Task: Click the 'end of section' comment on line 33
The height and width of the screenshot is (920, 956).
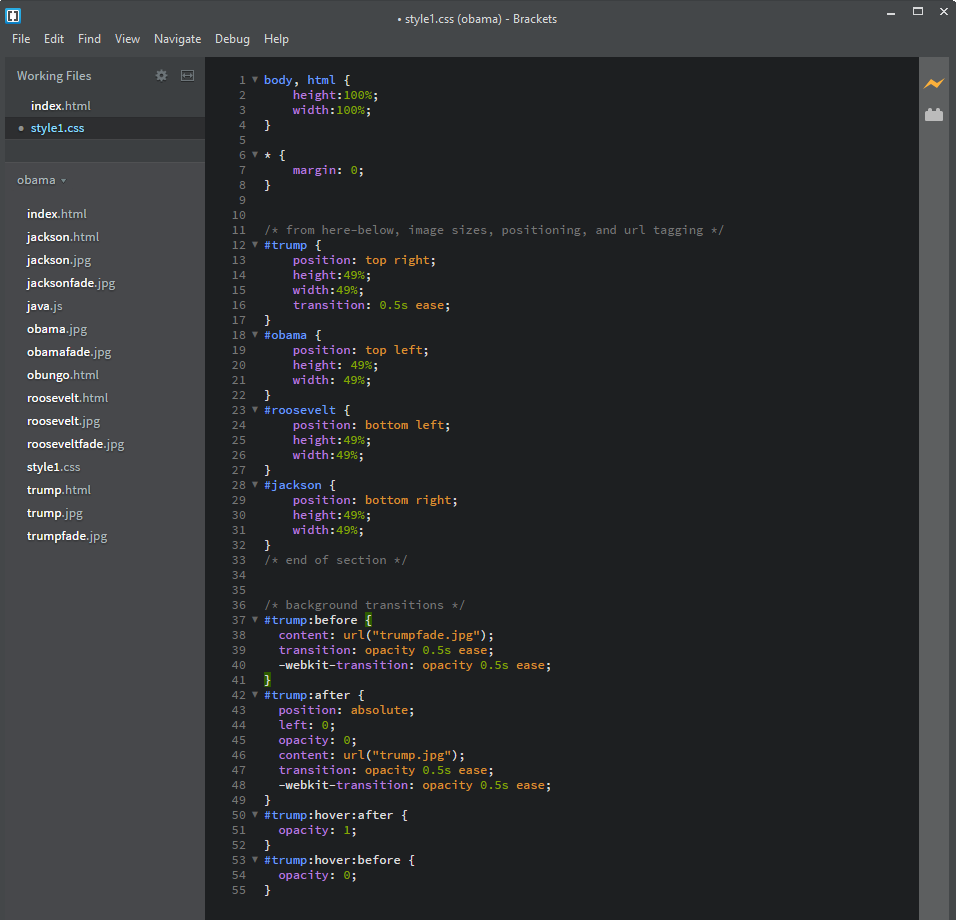Action: [336, 560]
